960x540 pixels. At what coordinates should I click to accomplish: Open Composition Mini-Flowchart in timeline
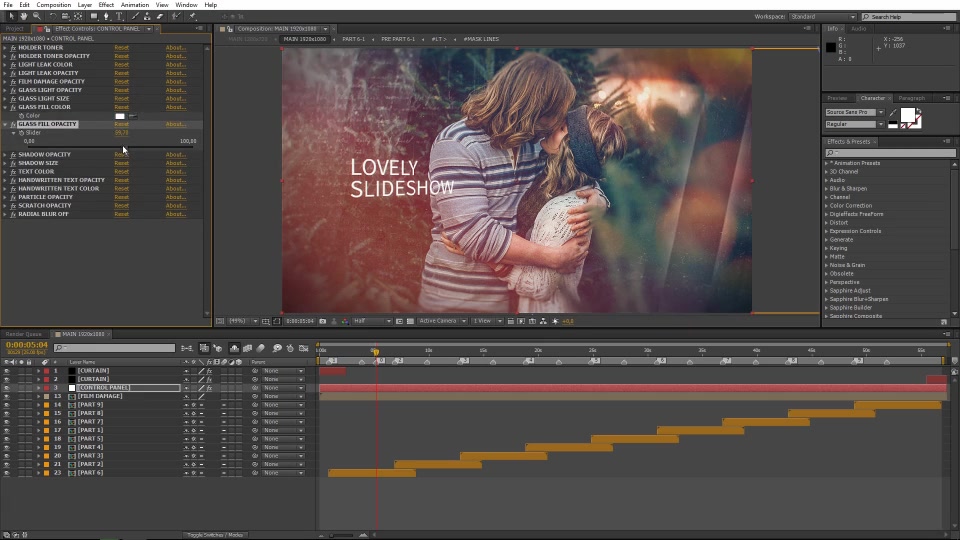click(187, 348)
